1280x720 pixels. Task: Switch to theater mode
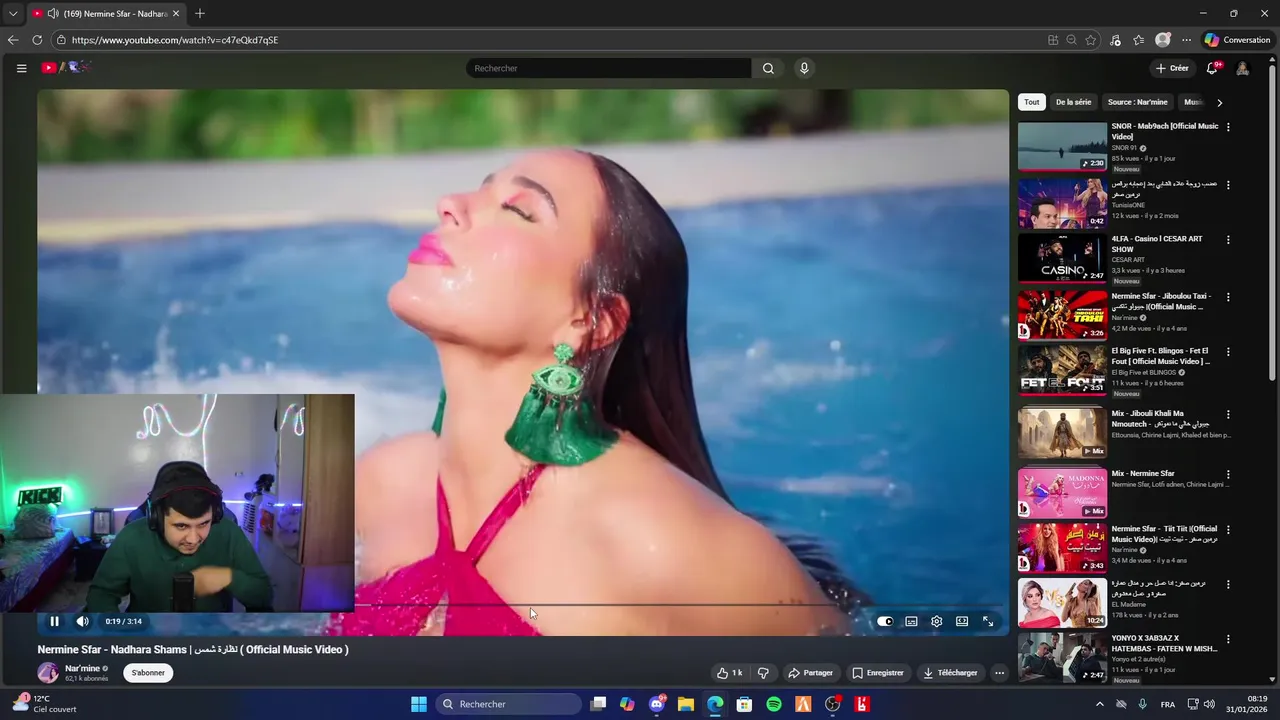coord(962,621)
